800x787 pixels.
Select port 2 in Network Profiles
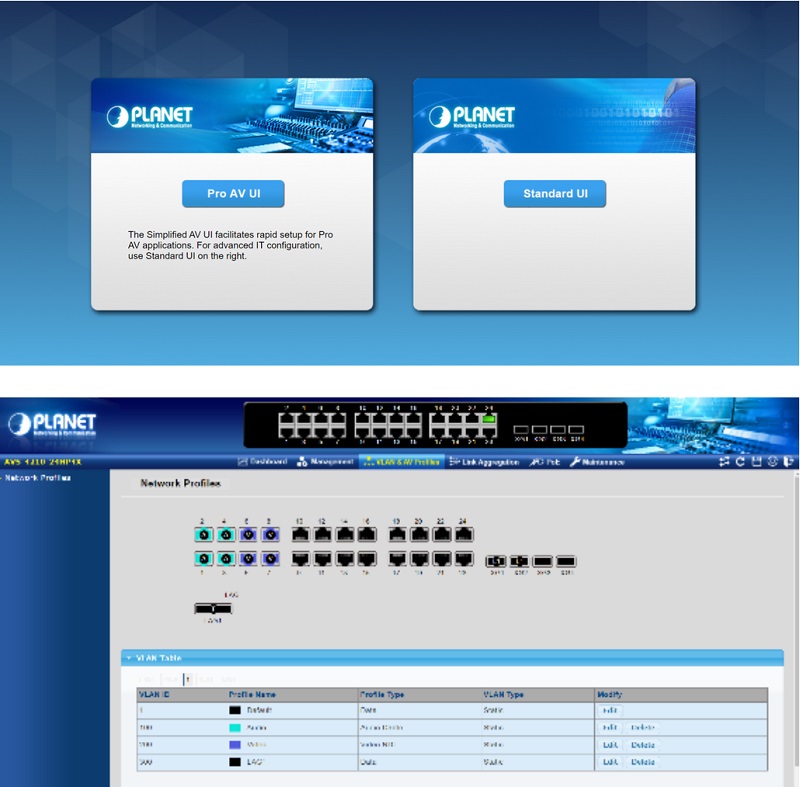[204, 535]
